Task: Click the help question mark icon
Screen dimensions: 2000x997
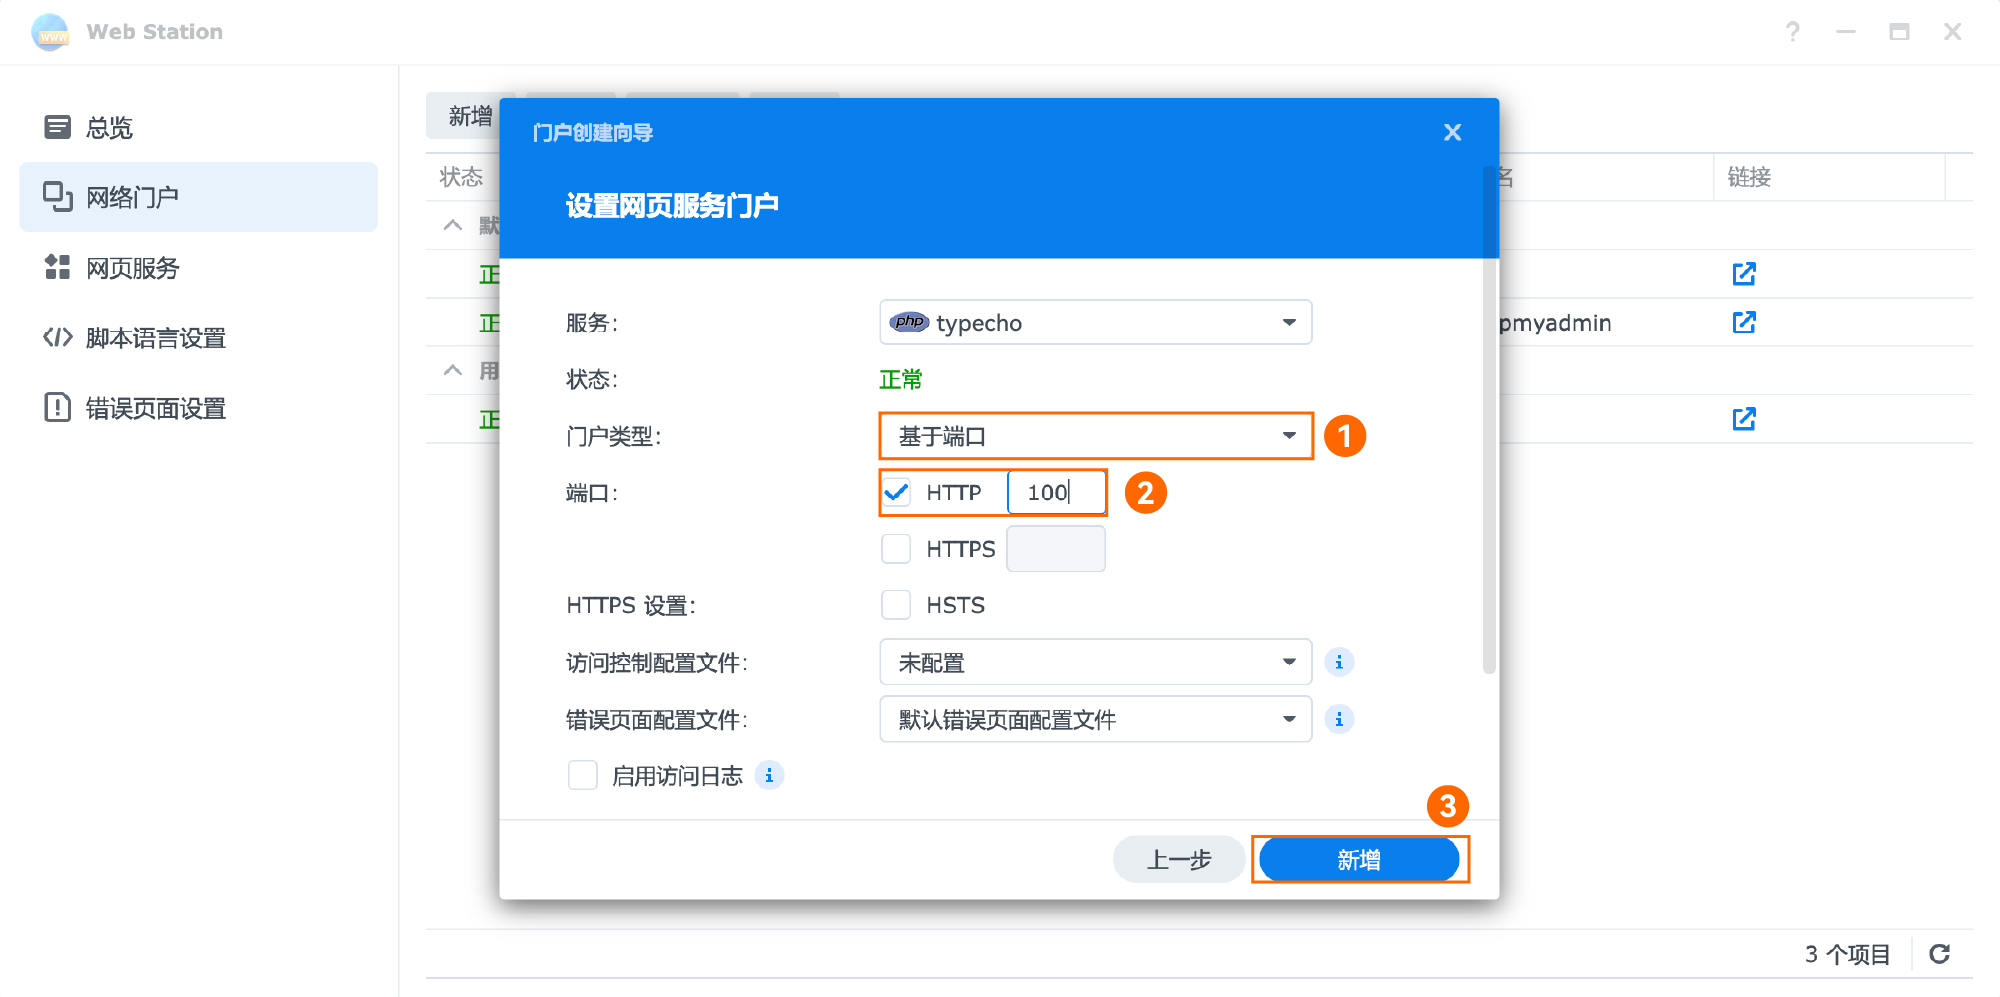Action: click(x=1792, y=32)
